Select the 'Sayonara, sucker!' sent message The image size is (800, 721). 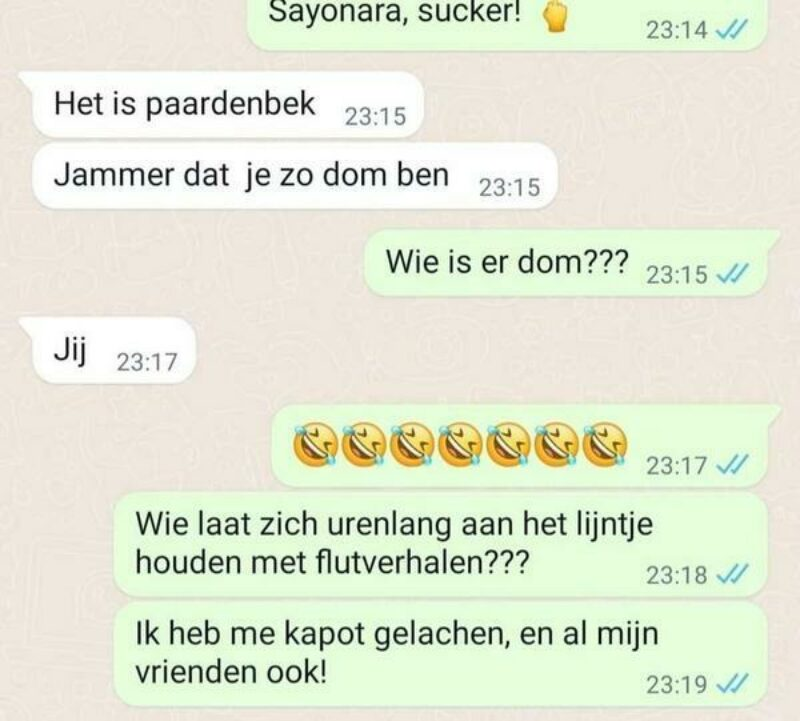pos(508,23)
